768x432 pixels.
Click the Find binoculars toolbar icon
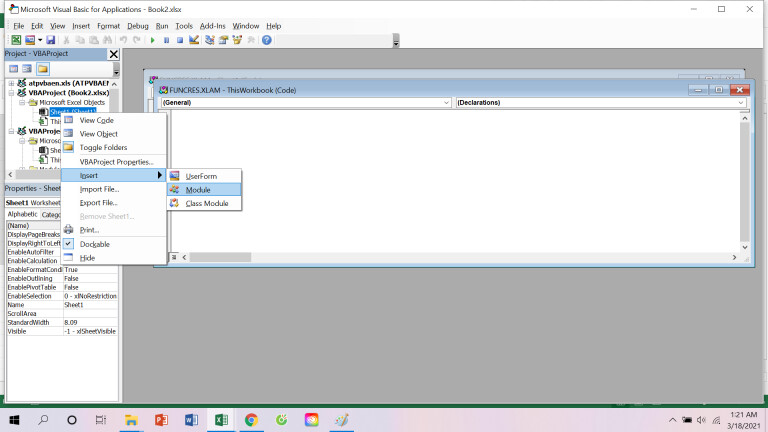click(x=107, y=40)
